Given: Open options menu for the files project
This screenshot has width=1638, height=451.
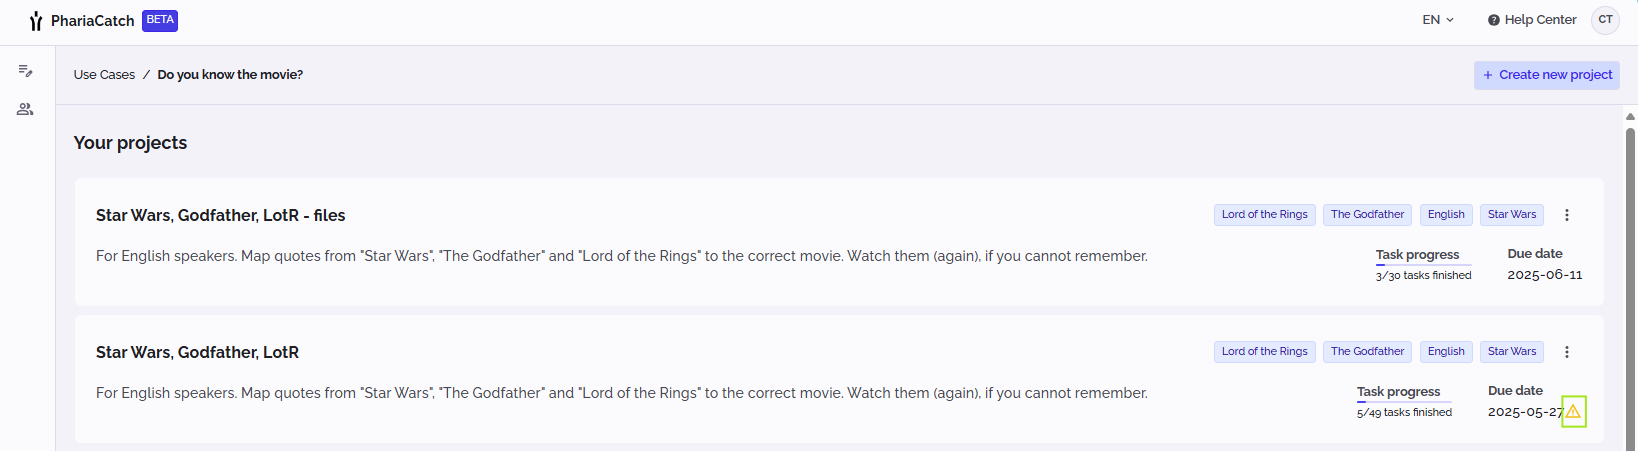Looking at the screenshot, I should 1567,215.
